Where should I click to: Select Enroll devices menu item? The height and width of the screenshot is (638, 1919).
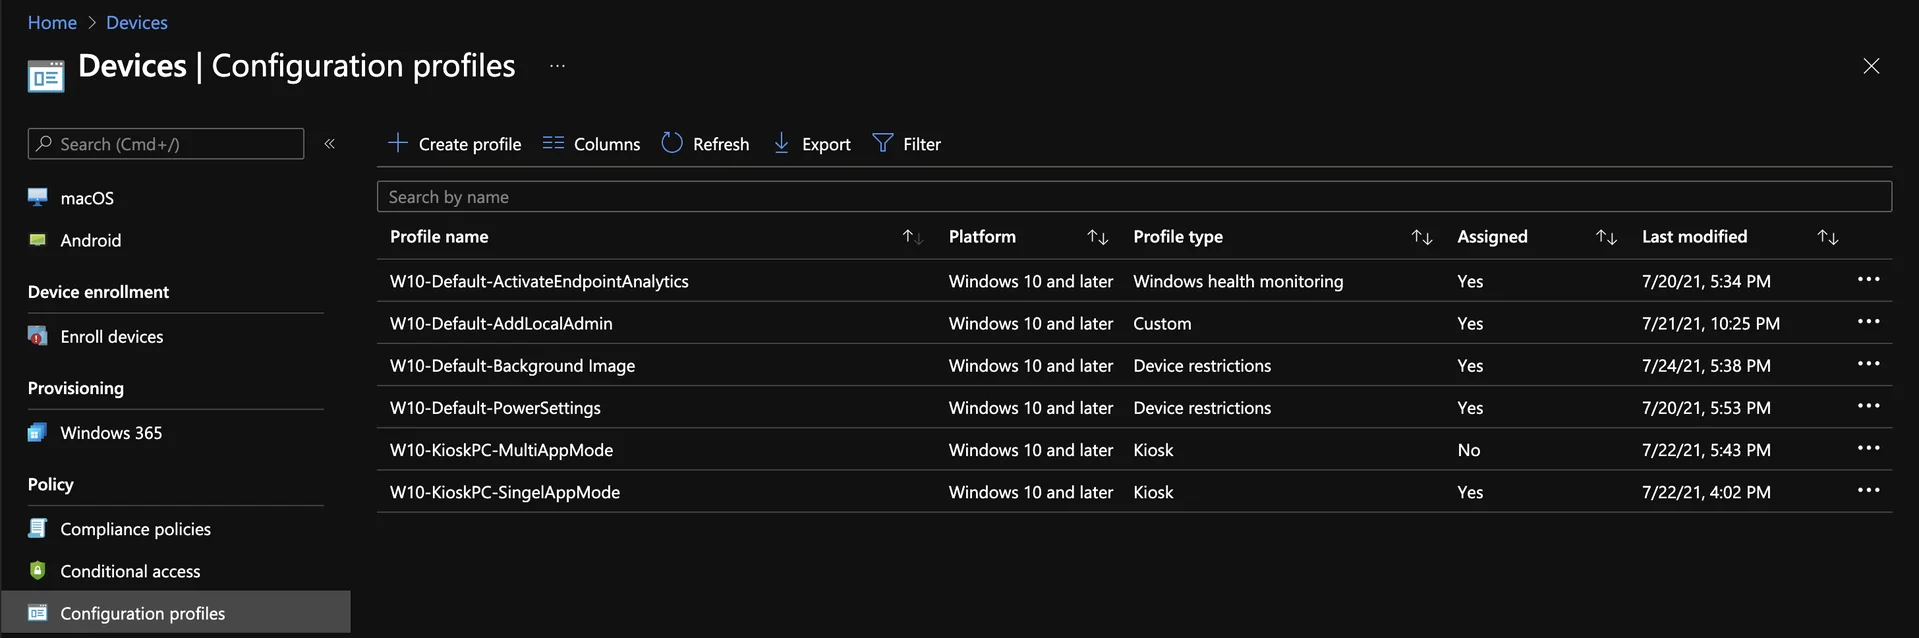112,337
